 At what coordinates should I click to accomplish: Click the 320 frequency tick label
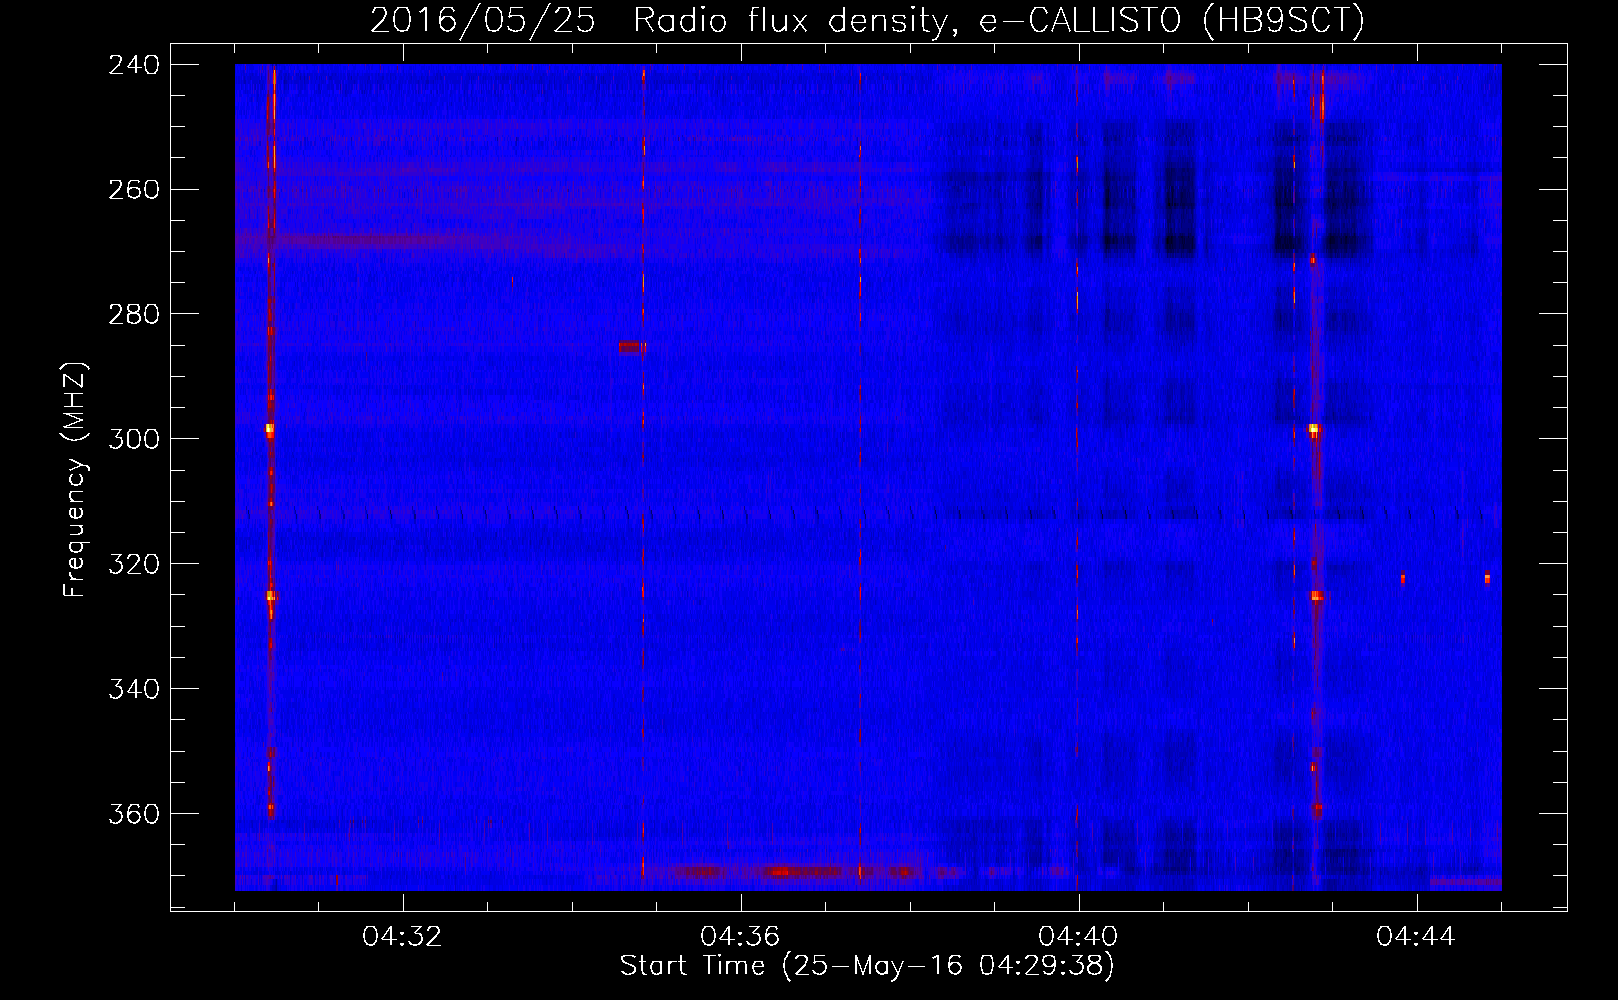point(134,565)
